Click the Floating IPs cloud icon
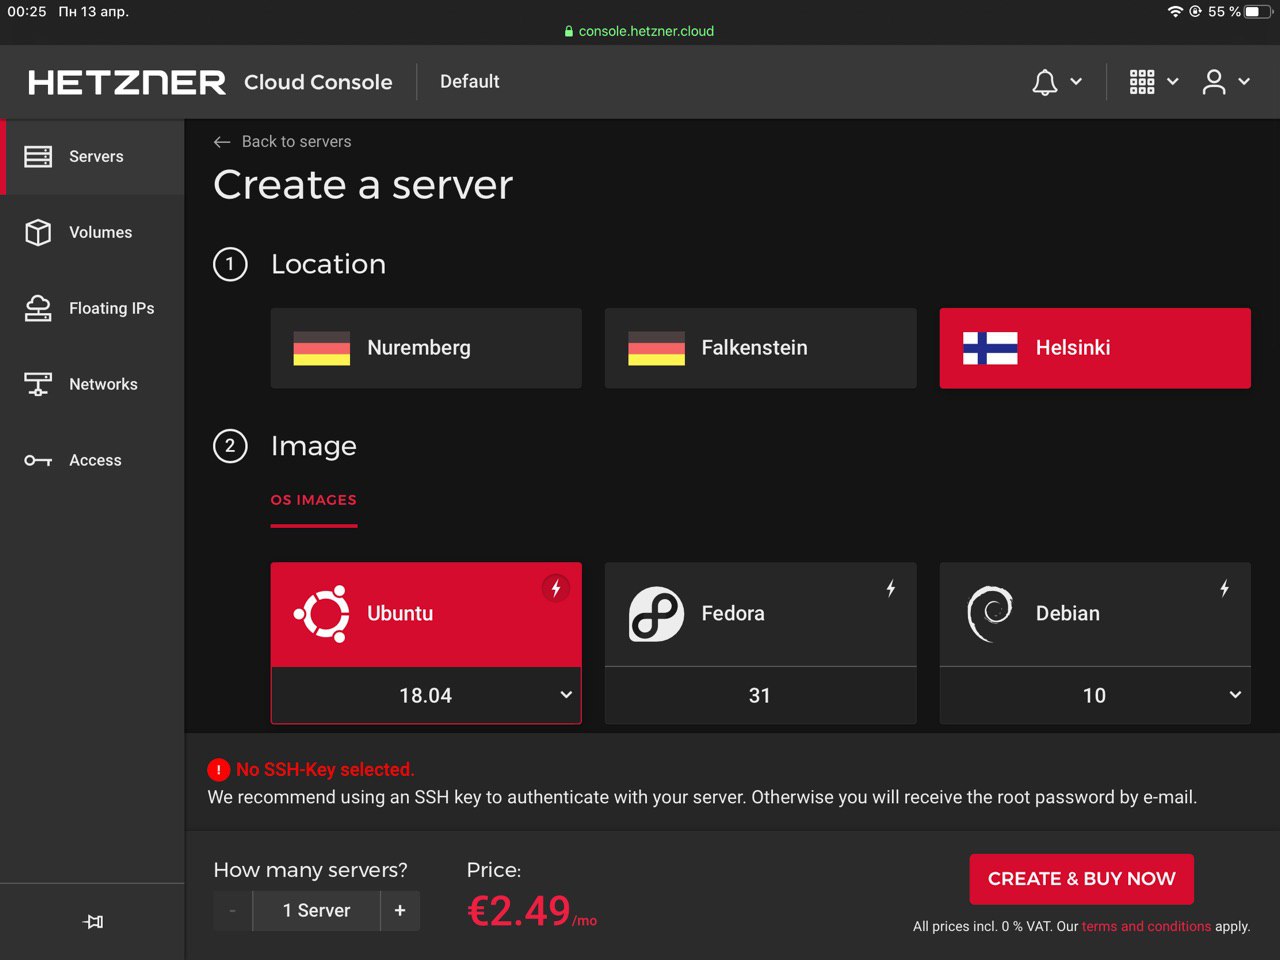Screen dimensions: 1280x960 (38, 308)
